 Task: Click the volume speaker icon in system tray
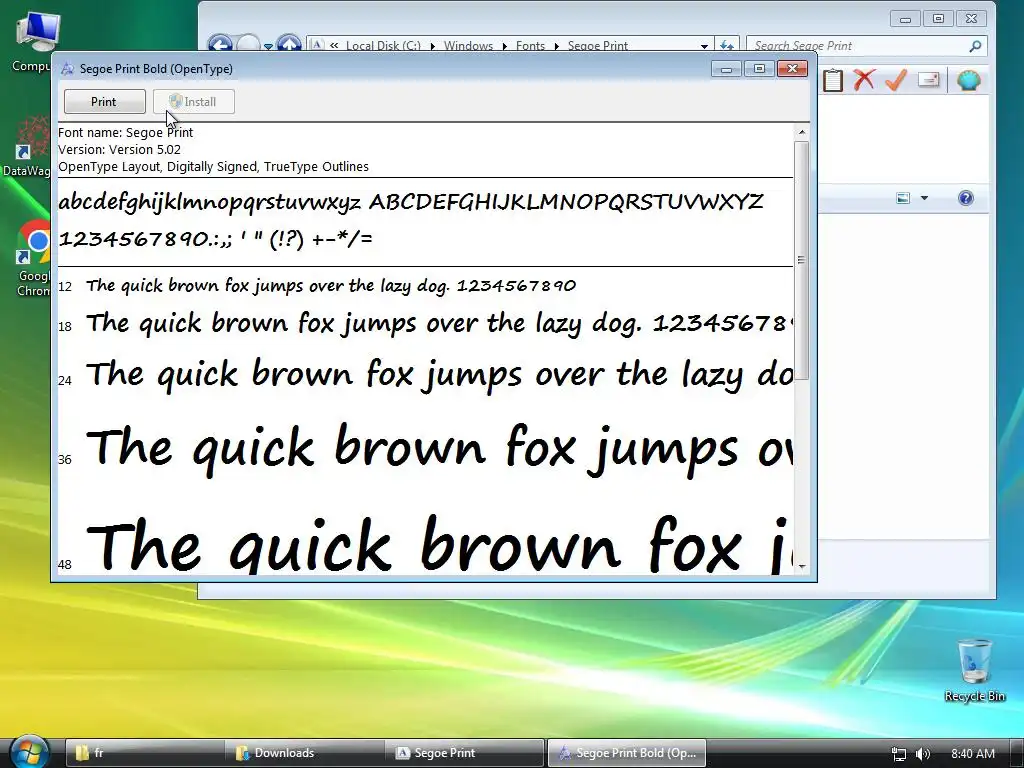pyautogui.click(x=923, y=754)
